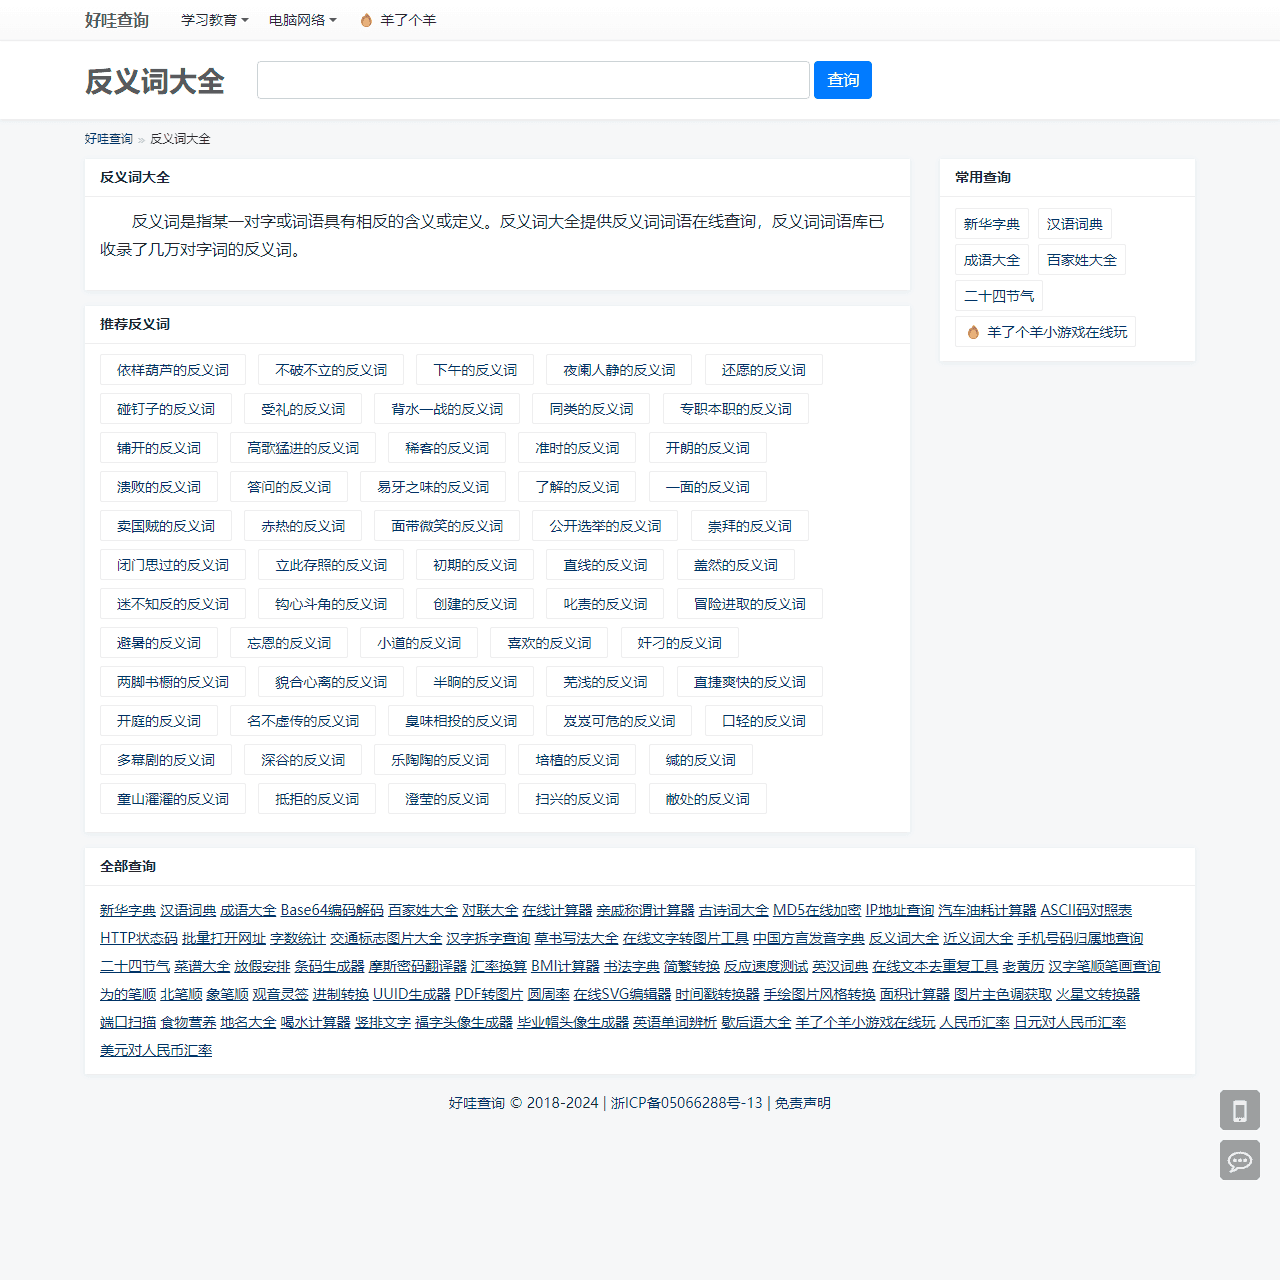The height and width of the screenshot is (1280, 1280).
Task: Open the 冒险进取的反义词 tag
Action: coord(750,604)
